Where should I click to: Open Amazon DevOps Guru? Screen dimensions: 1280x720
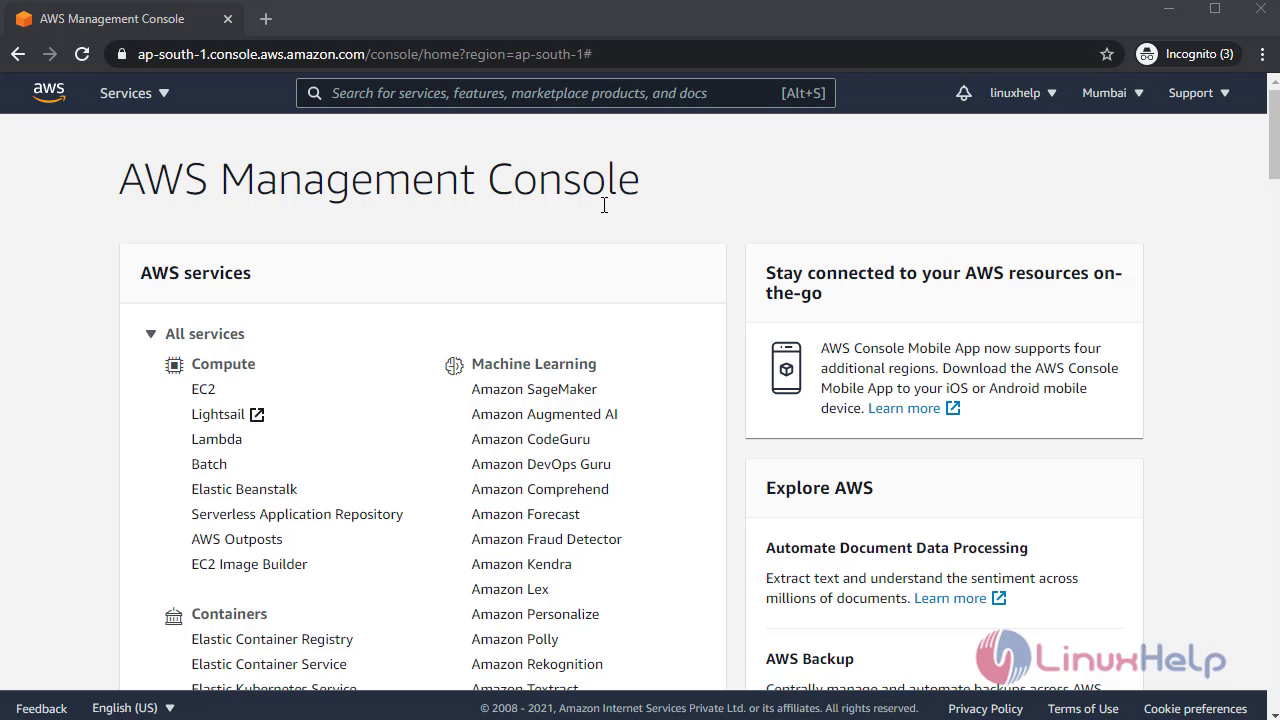[541, 464]
